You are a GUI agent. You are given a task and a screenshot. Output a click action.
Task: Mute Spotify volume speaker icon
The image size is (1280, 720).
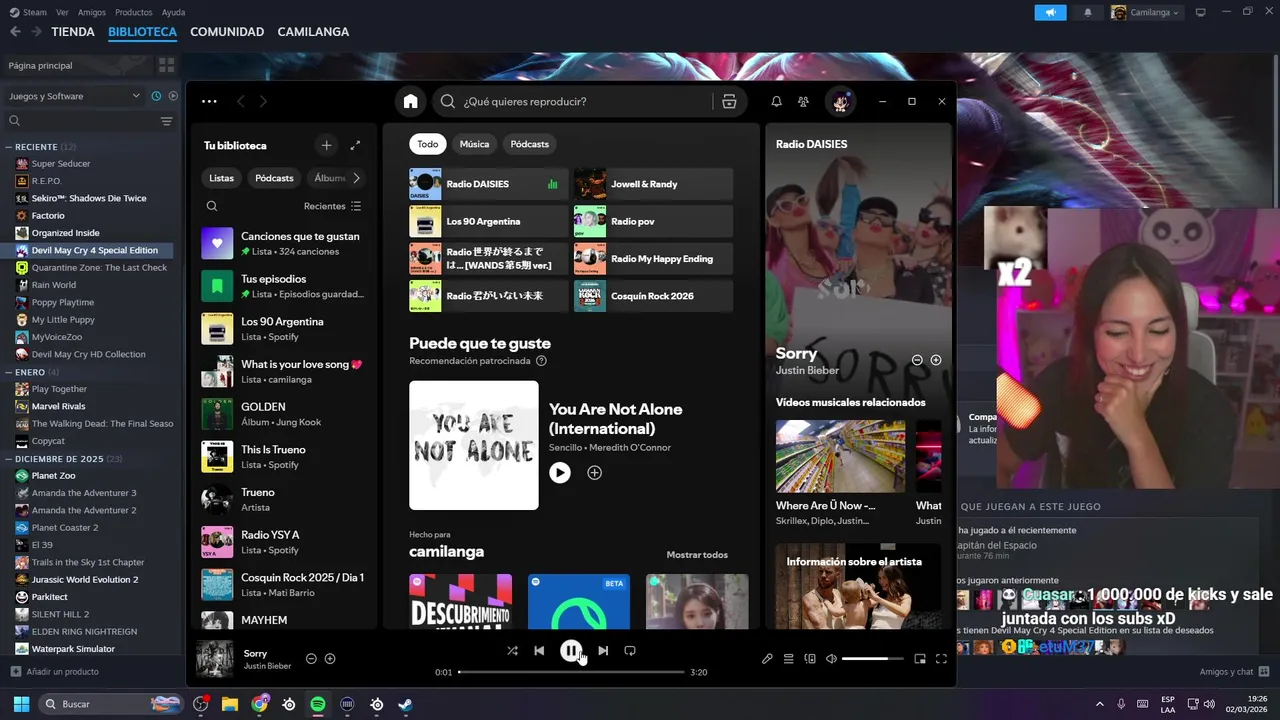tap(831, 659)
